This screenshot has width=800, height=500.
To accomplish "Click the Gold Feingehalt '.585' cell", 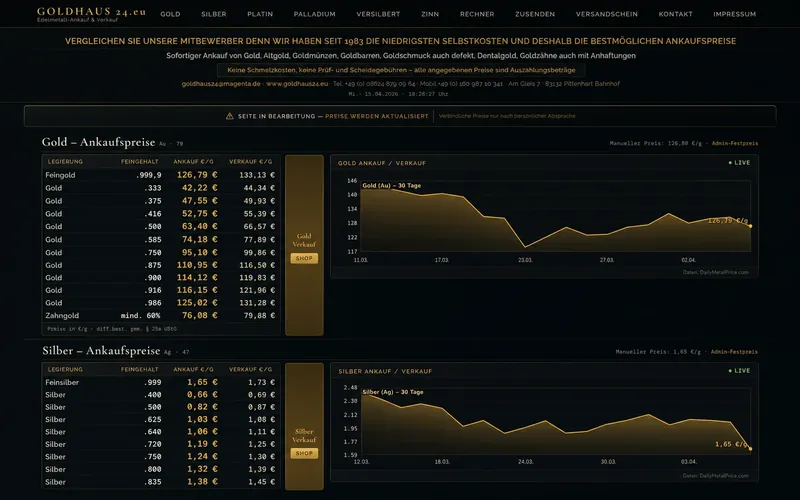I will (x=153, y=239).
